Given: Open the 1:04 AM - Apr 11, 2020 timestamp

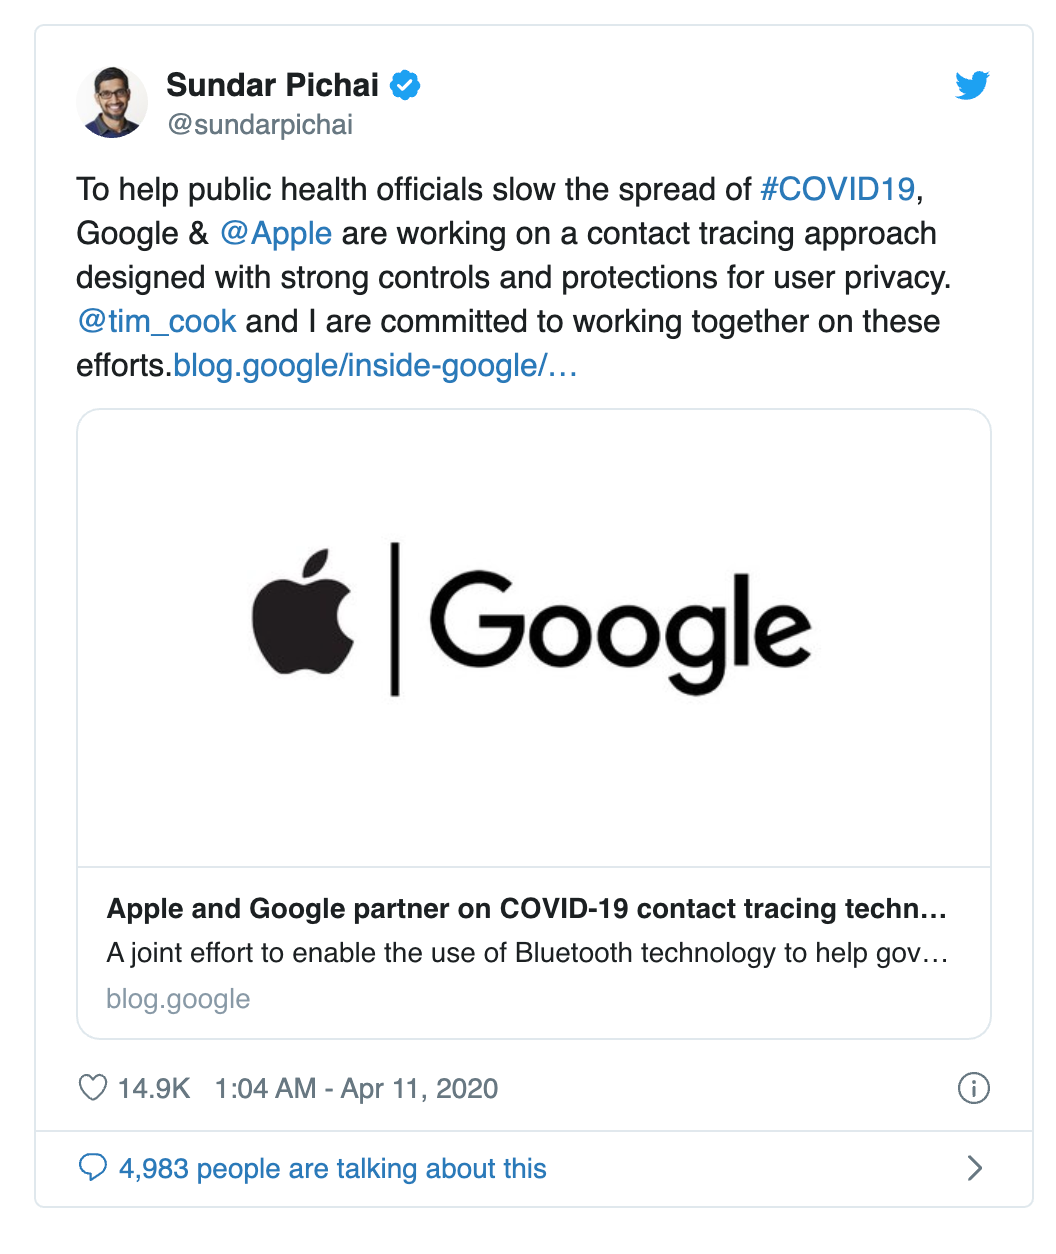Looking at the screenshot, I should point(356,1088).
